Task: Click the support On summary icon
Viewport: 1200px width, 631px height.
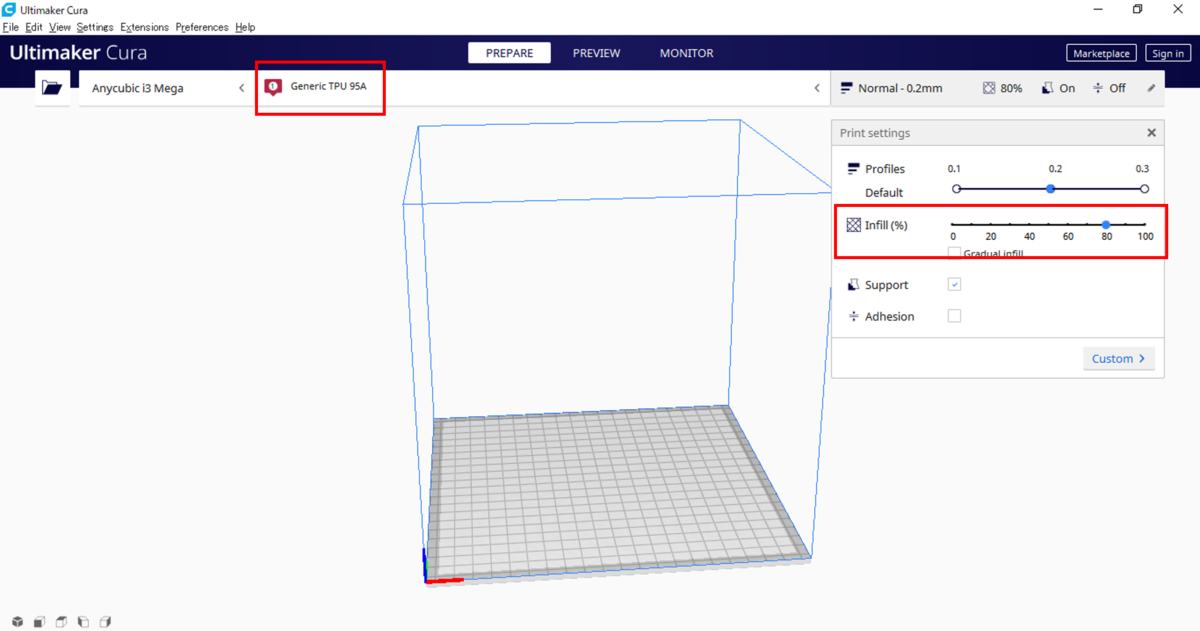Action: [1047, 88]
